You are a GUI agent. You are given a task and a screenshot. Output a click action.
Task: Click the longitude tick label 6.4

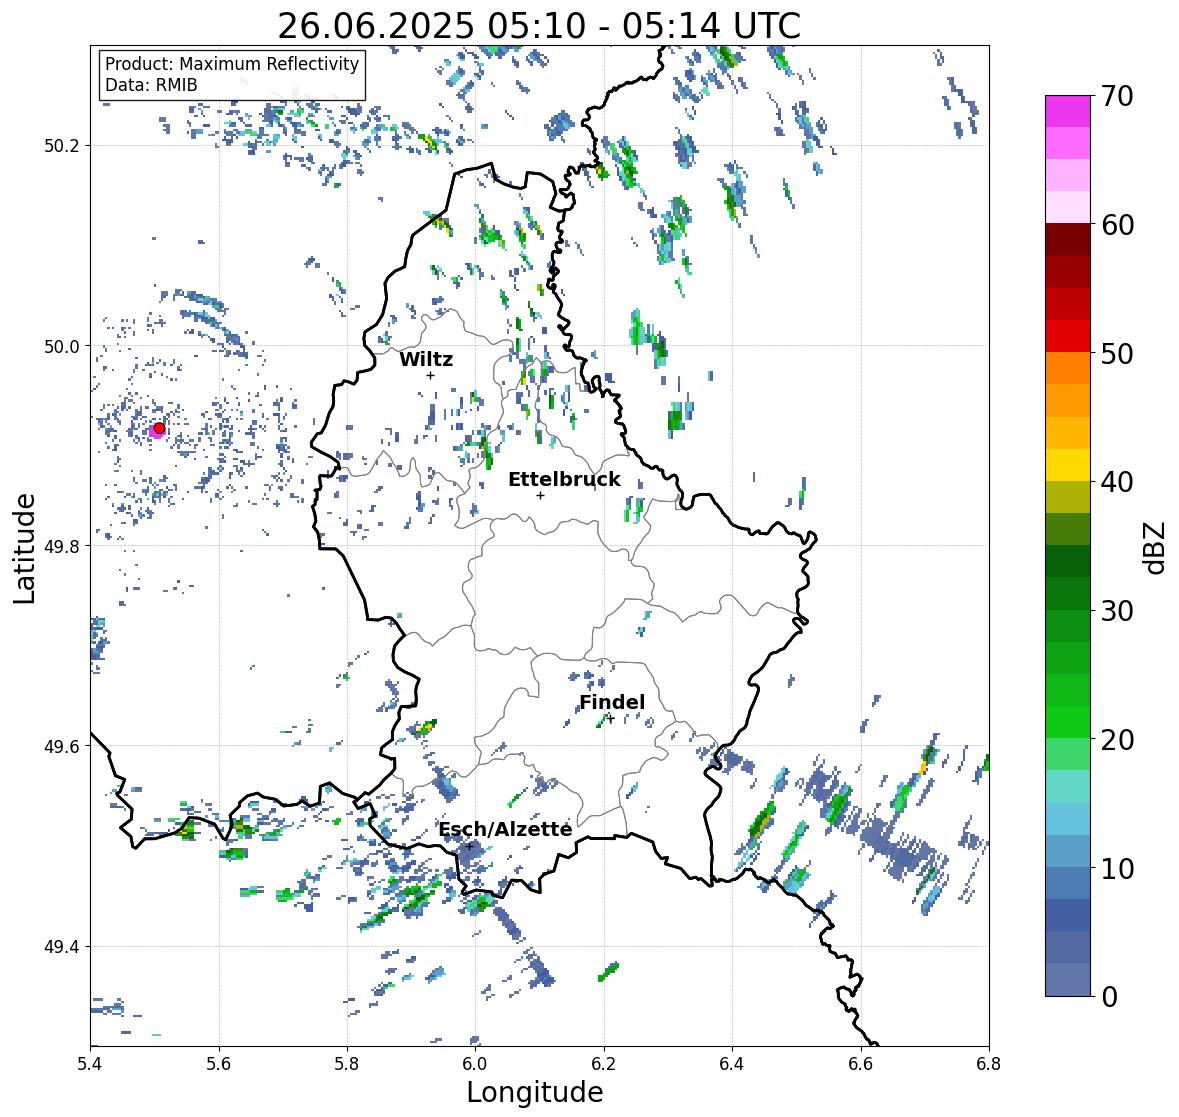click(x=732, y=1064)
